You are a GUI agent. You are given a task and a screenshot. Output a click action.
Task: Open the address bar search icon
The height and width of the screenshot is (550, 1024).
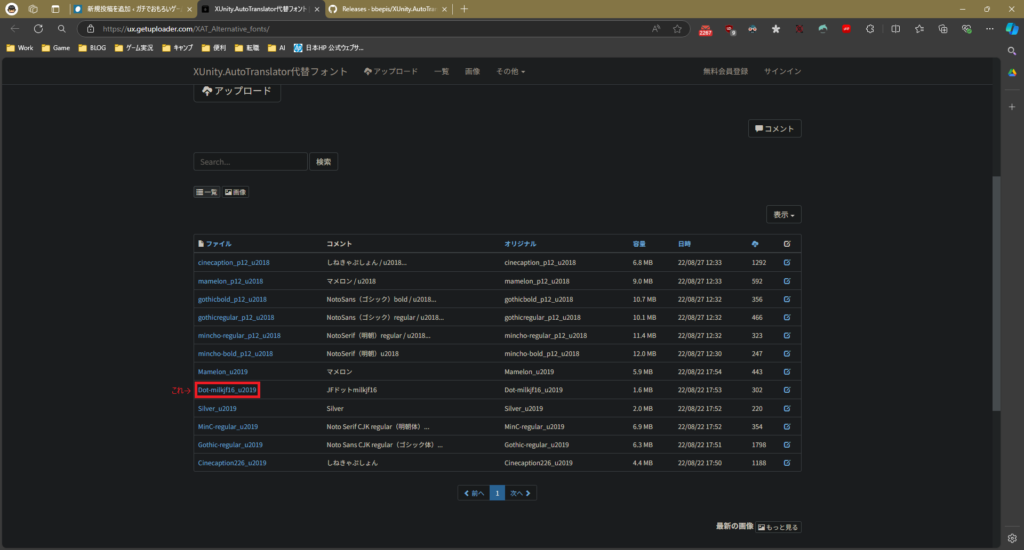(61, 29)
